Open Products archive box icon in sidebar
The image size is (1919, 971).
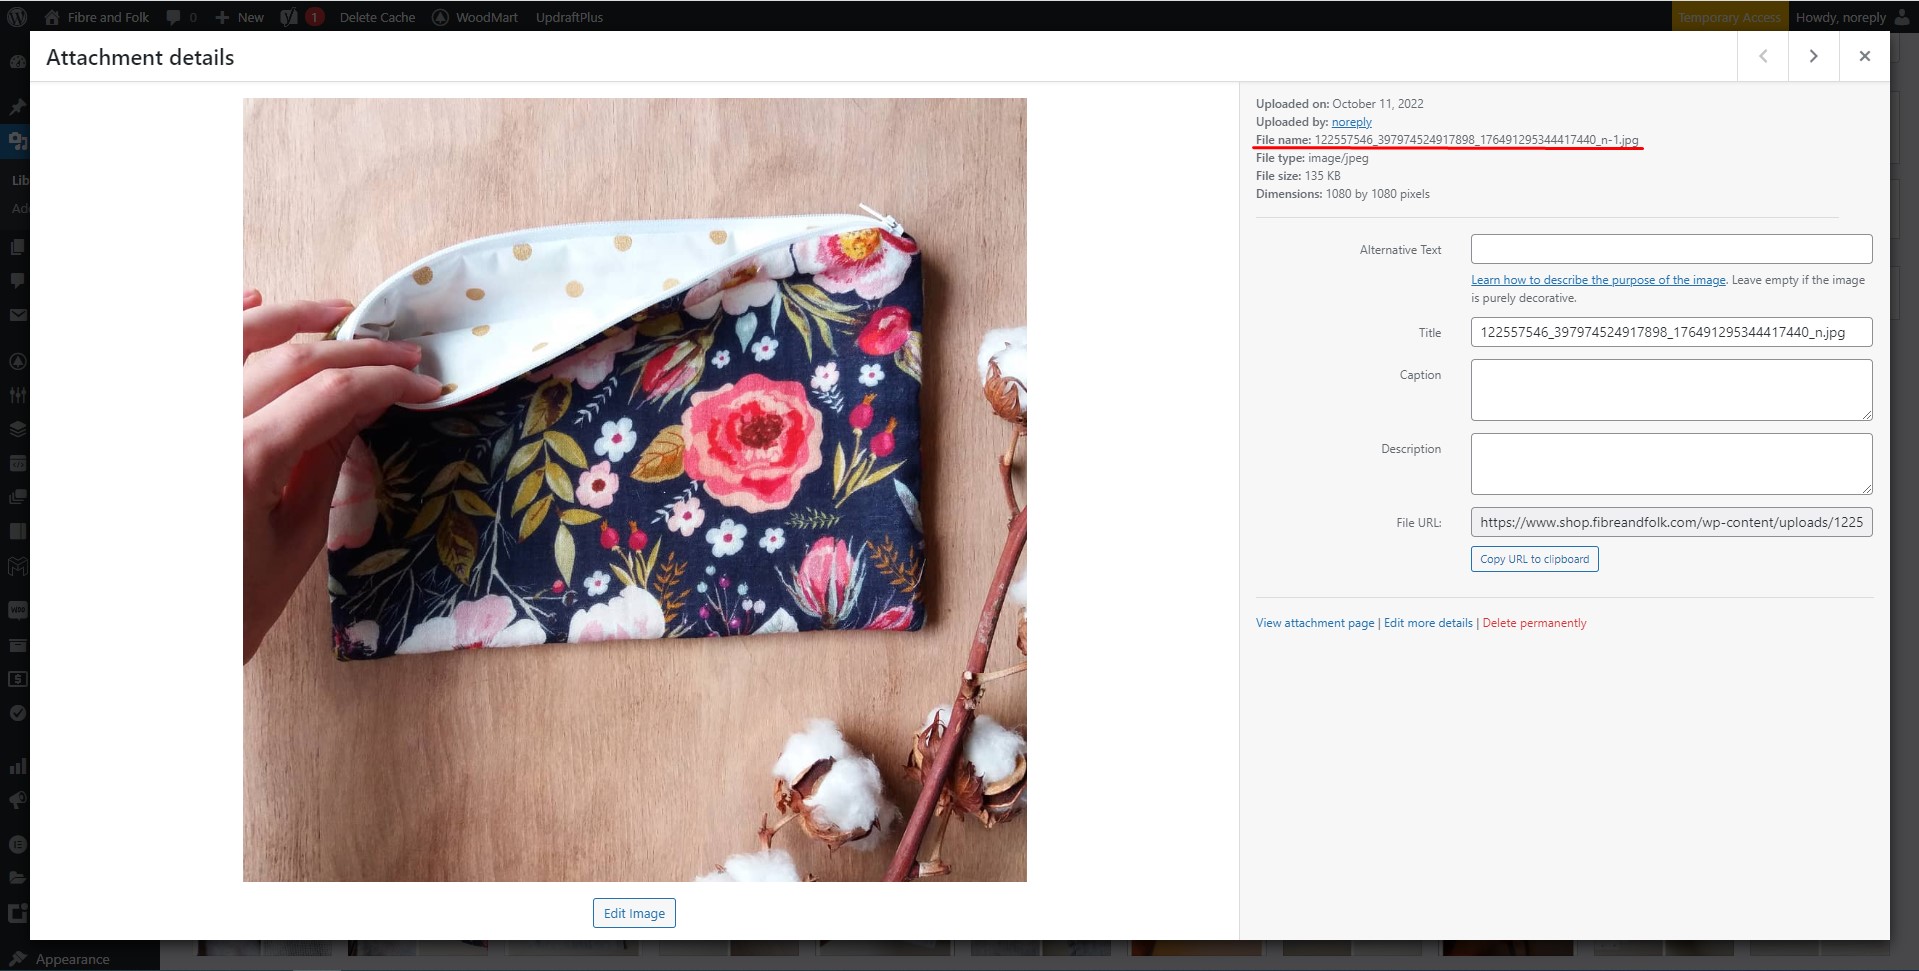coord(17,645)
